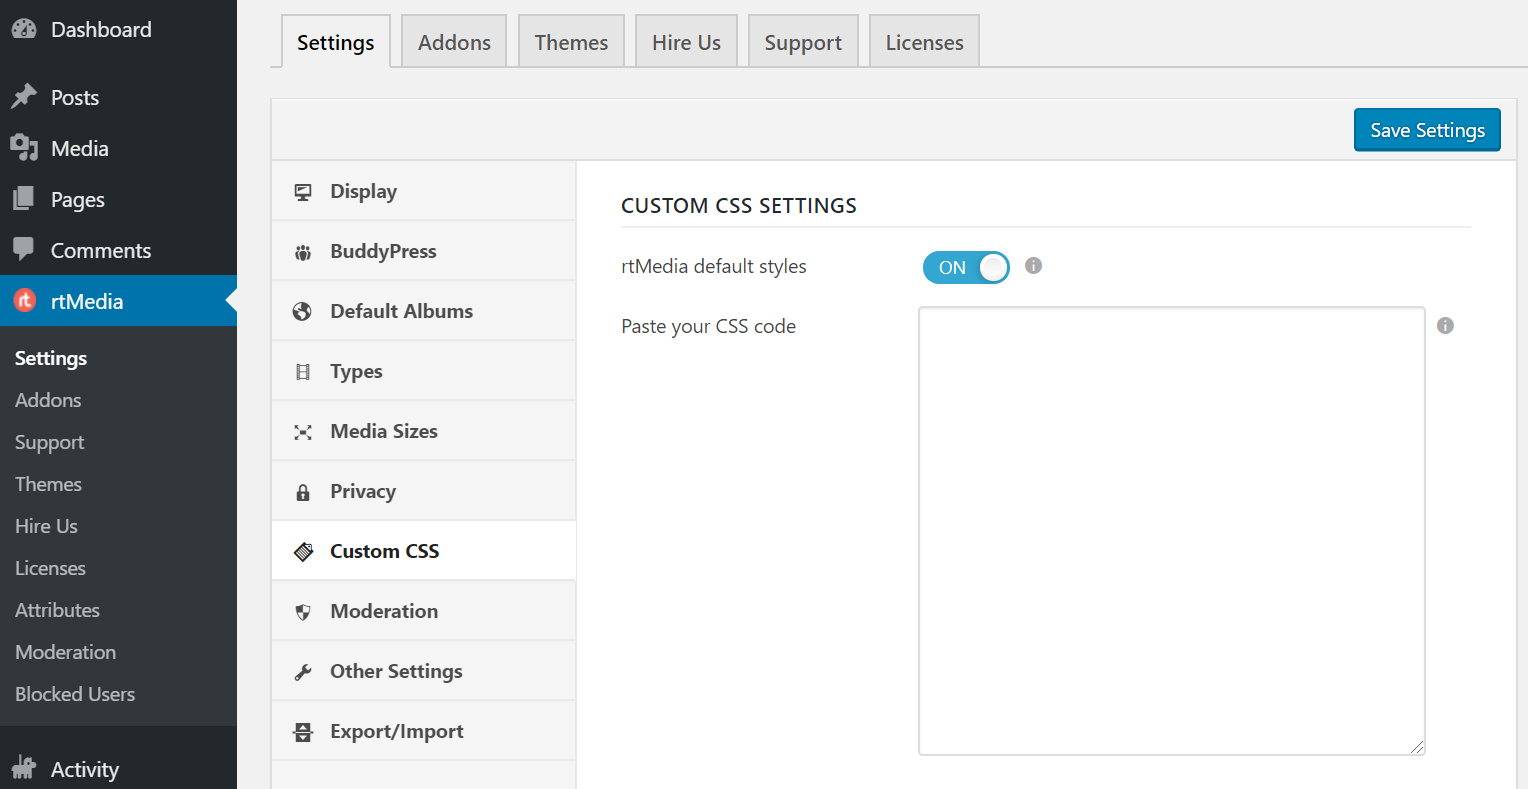Open Moderation using the shield icon
The width and height of the screenshot is (1528, 789).
(x=303, y=610)
